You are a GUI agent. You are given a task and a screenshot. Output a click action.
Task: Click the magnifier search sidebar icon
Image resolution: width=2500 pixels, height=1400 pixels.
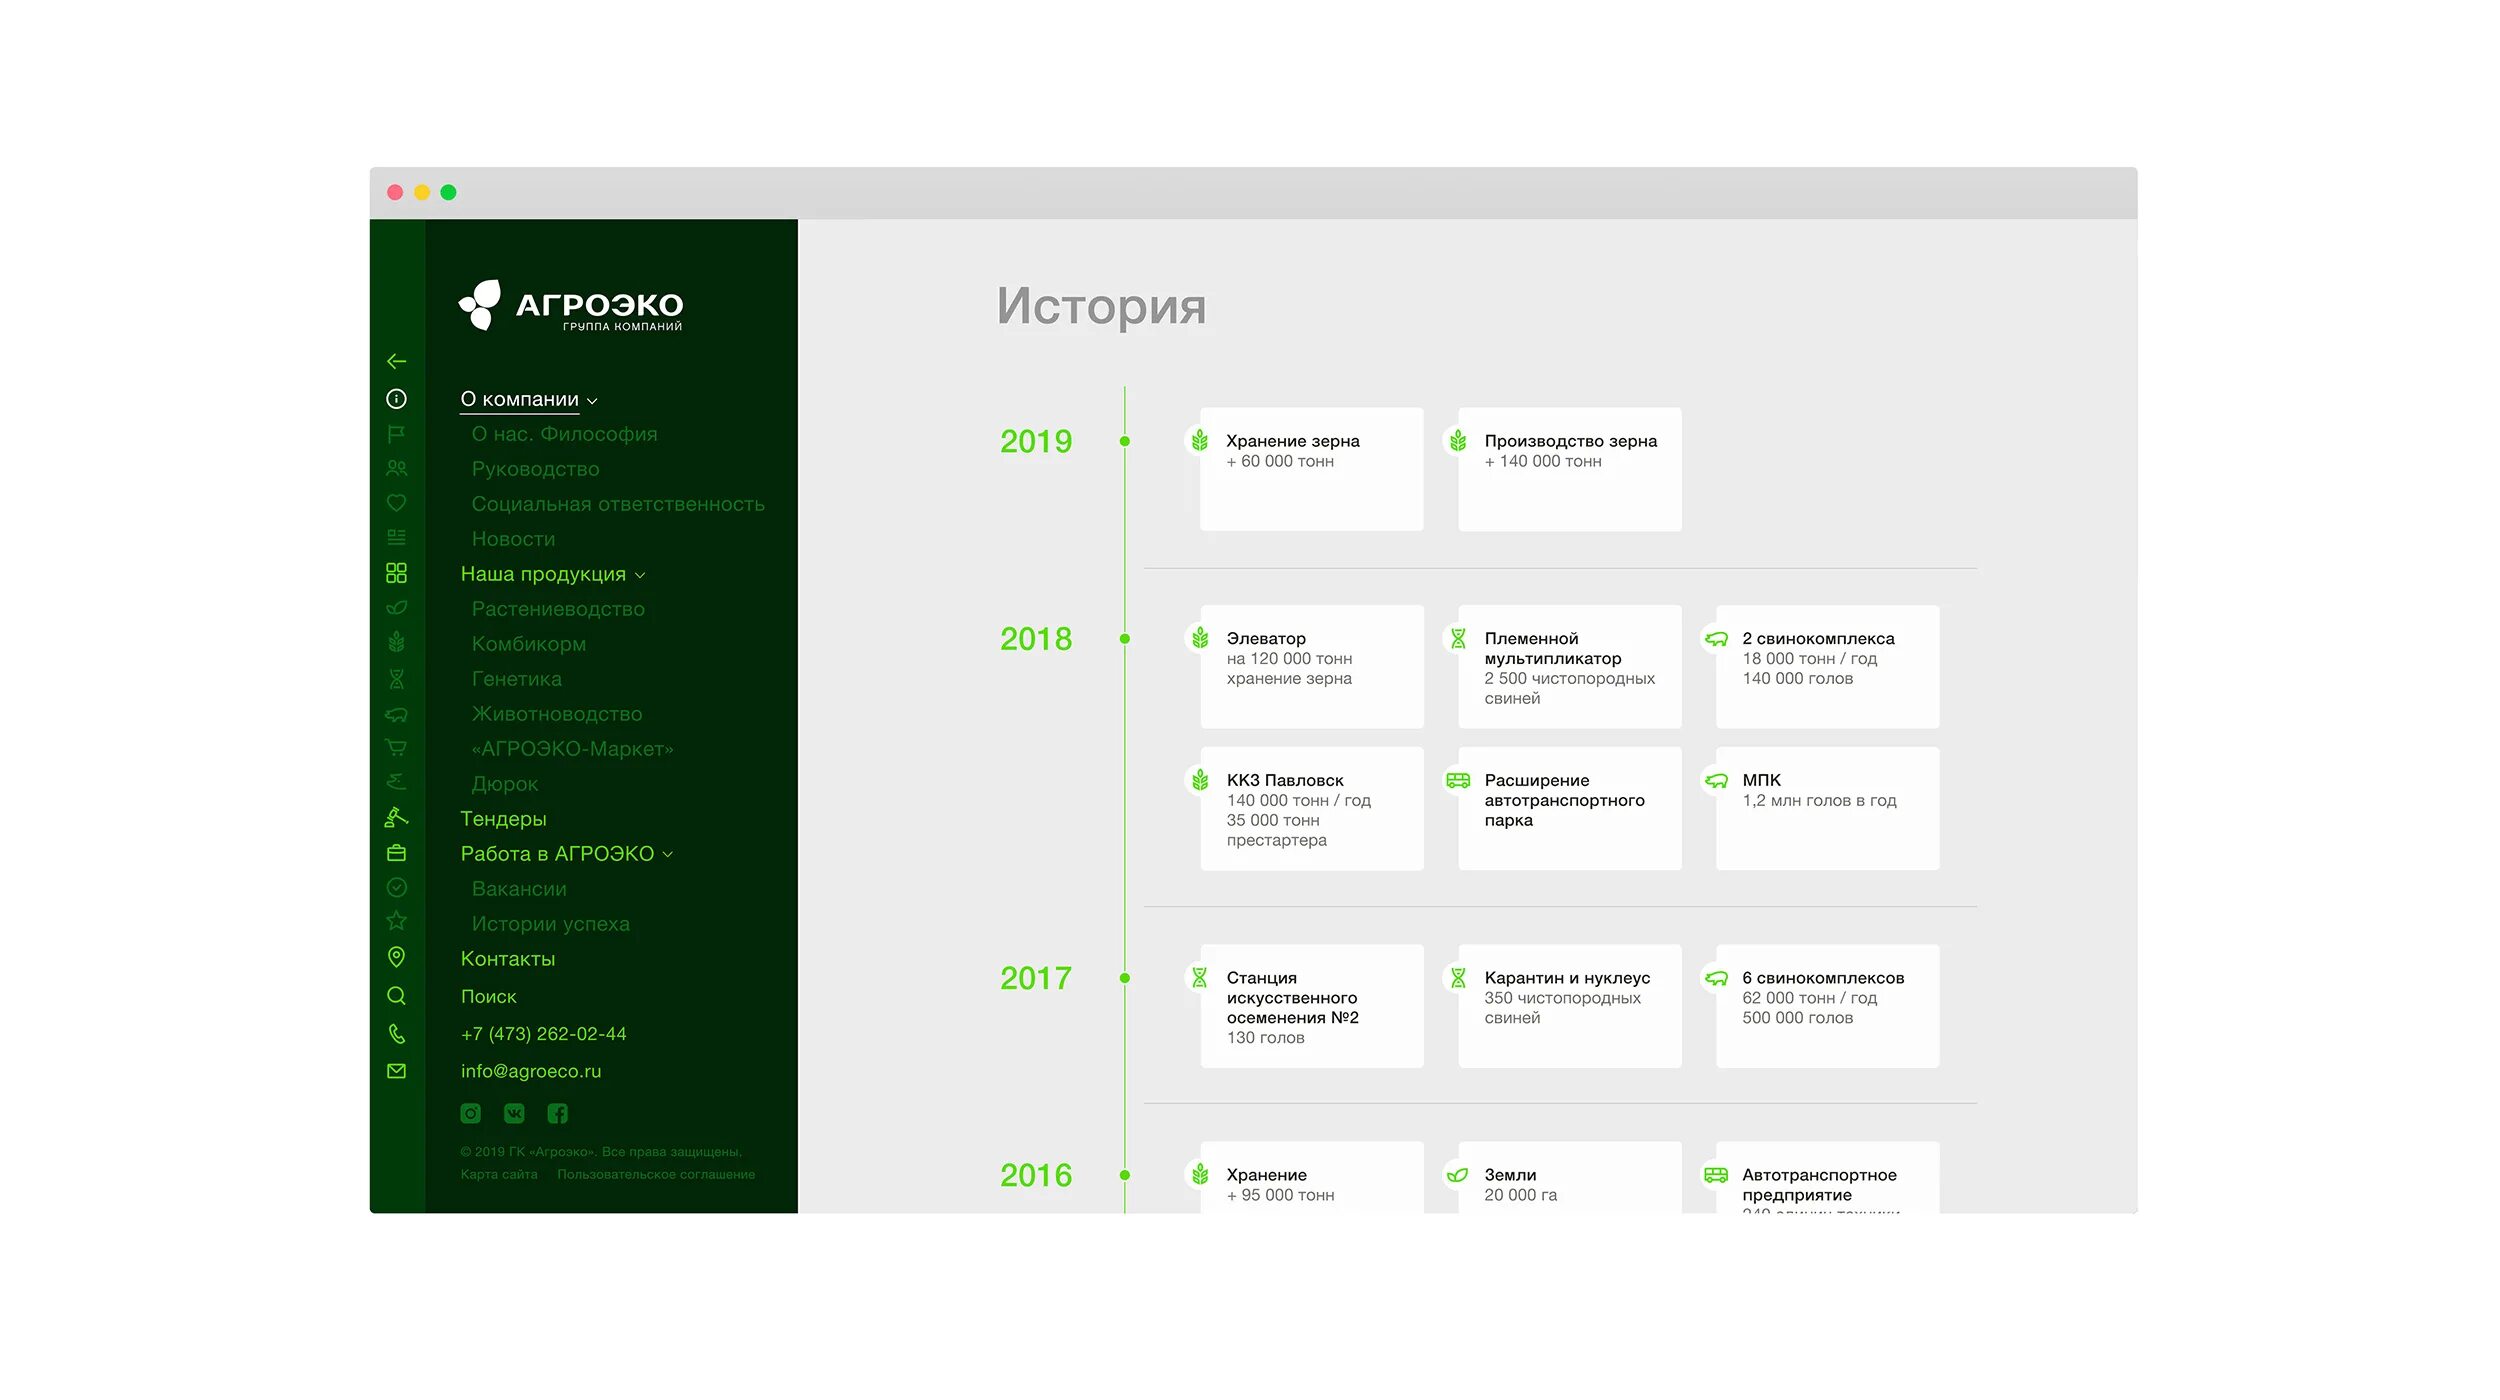coord(397,996)
